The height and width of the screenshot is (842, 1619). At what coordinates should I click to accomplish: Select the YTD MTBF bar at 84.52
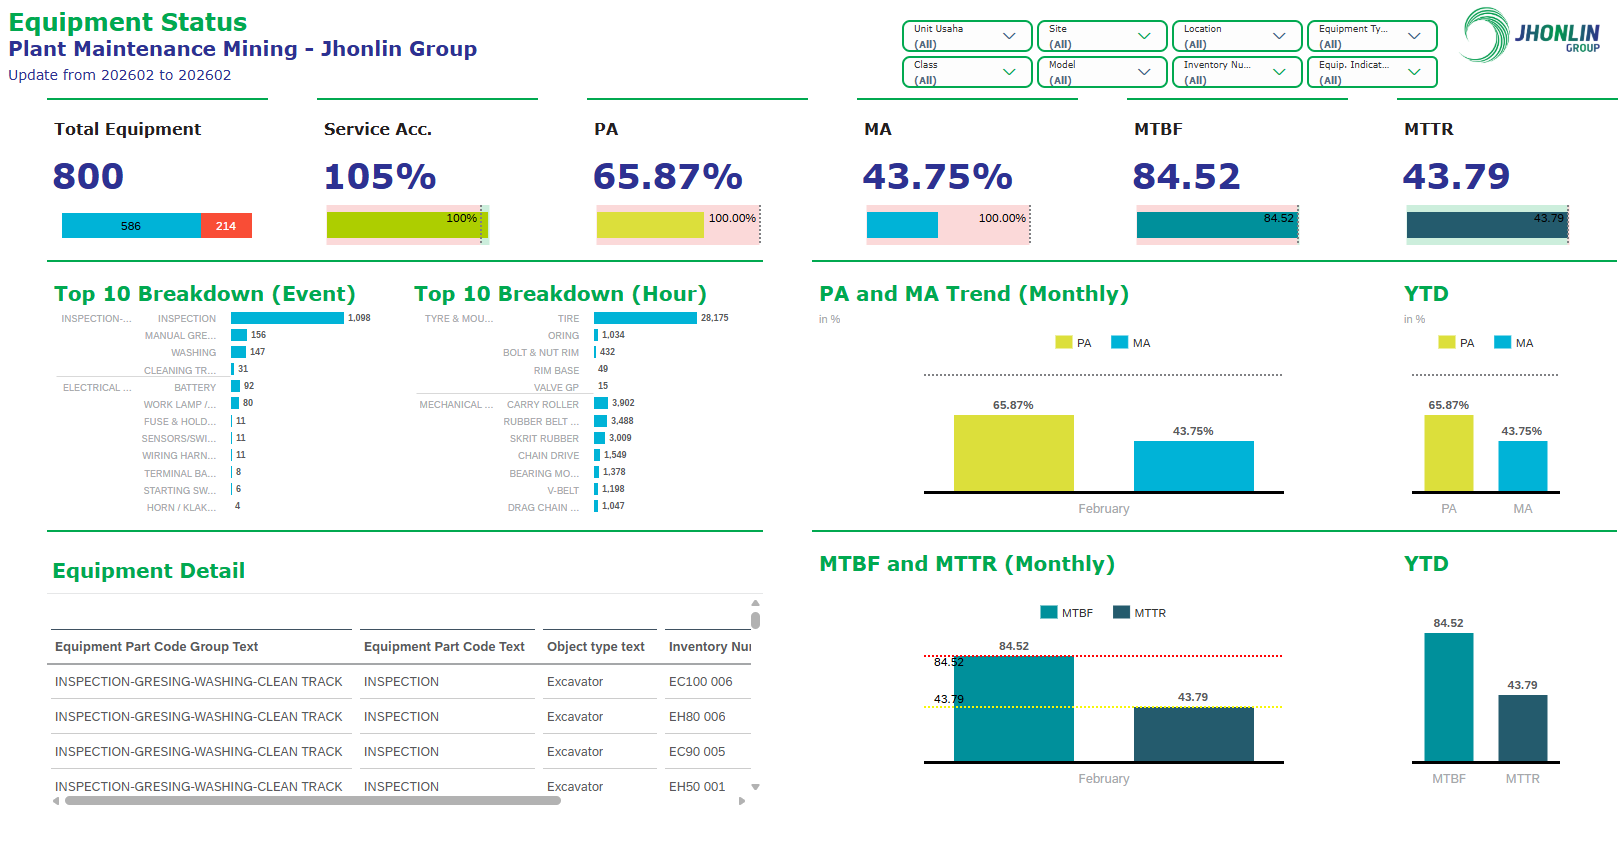1449,697
